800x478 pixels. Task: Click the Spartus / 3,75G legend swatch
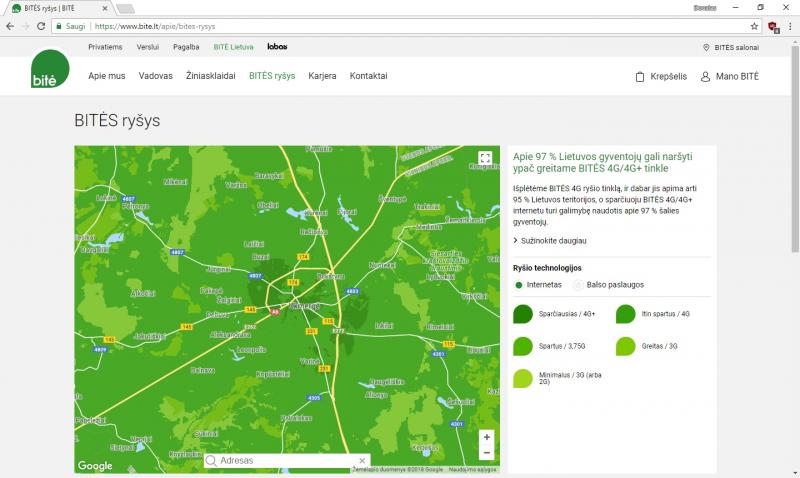click(x=523, y=346)
